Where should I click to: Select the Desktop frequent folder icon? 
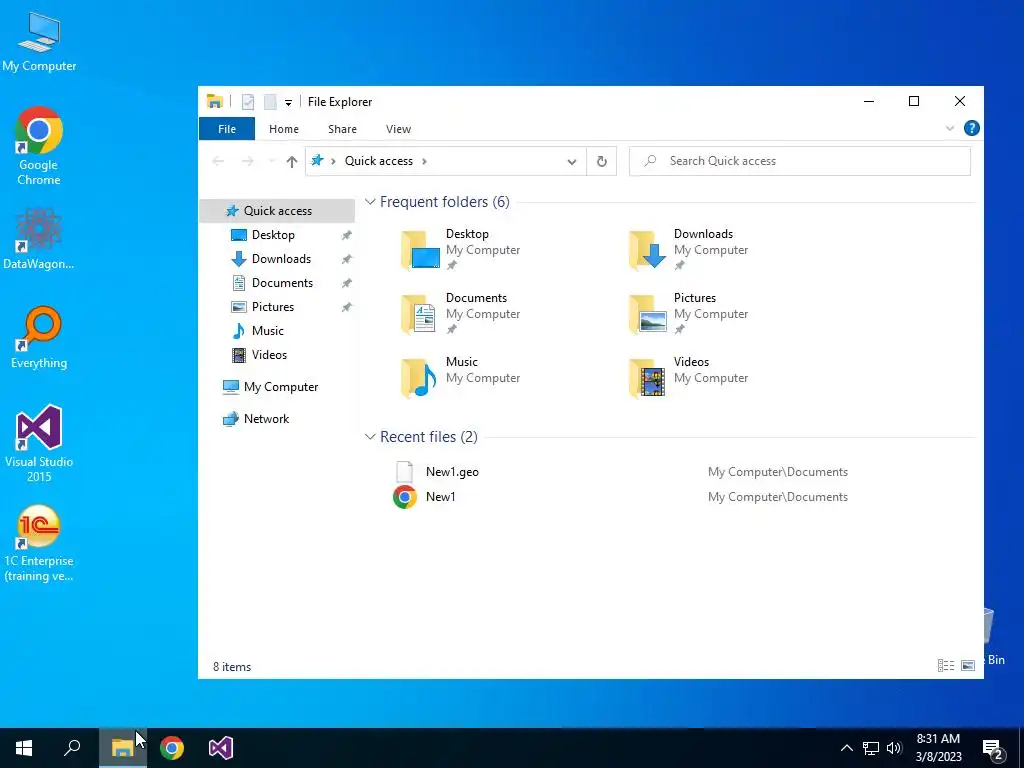421,249
